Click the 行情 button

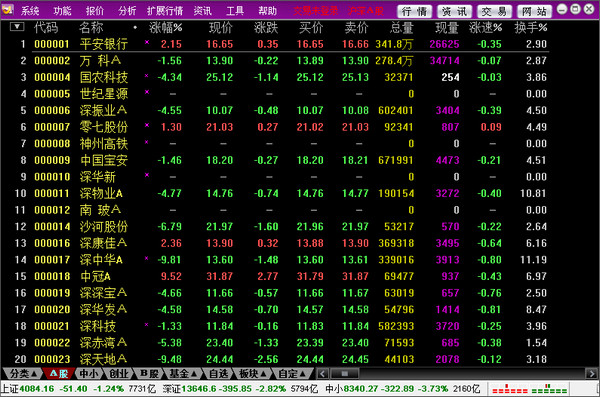click(414, 11)
